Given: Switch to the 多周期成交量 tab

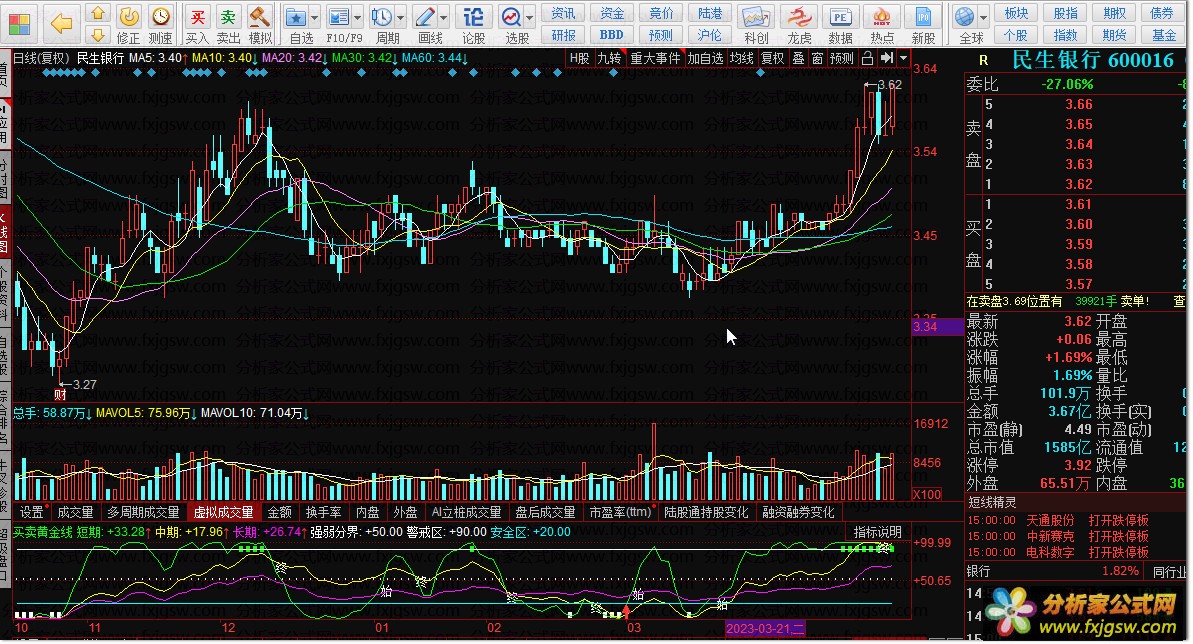Looking at the screenshot, I should coord(143,512).
